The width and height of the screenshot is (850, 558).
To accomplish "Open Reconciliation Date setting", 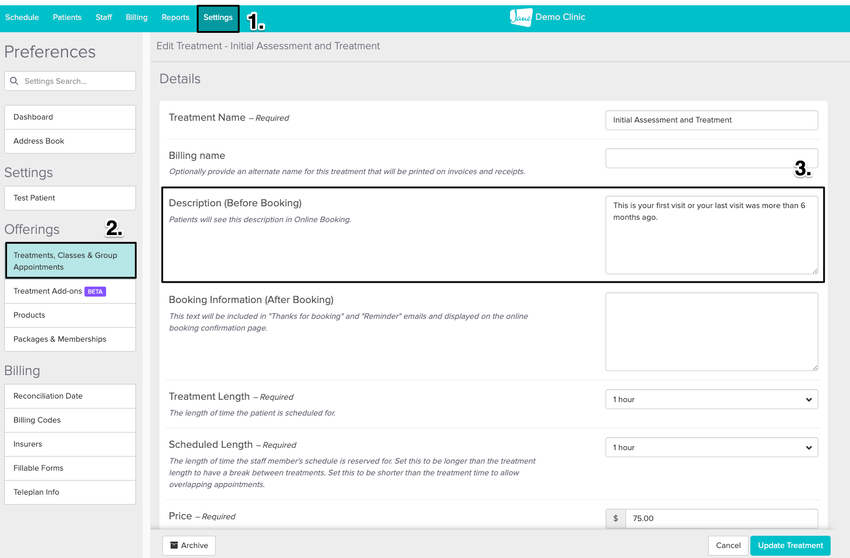I will 70,396.
